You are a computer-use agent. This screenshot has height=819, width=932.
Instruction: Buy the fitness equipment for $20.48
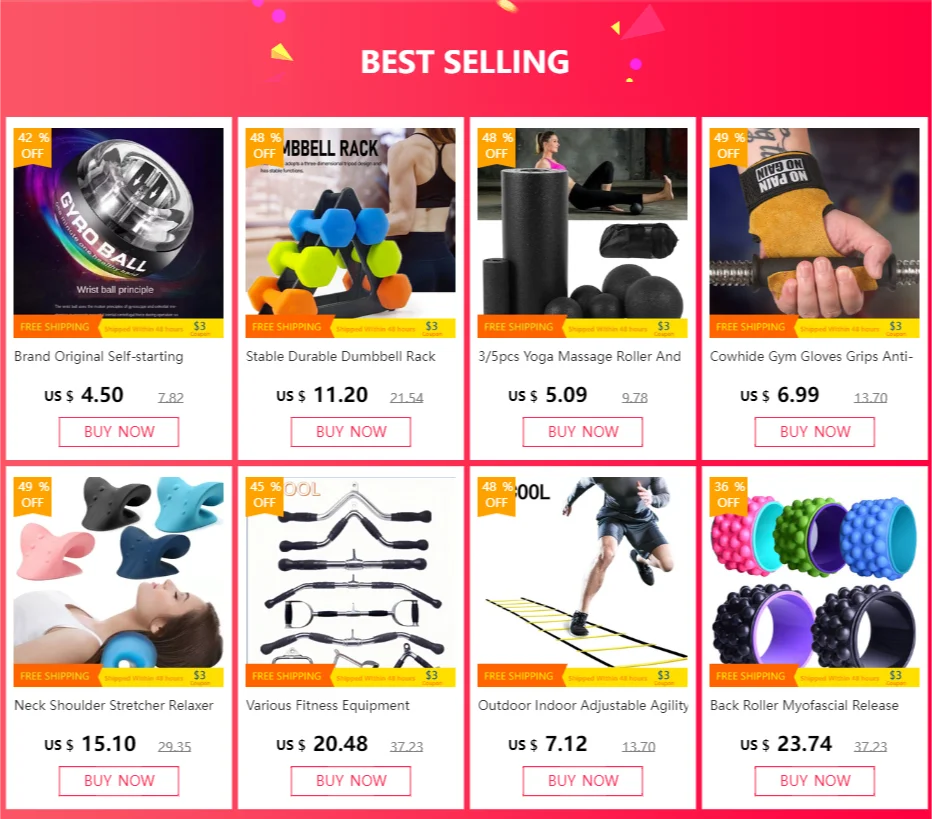(351, 781)
